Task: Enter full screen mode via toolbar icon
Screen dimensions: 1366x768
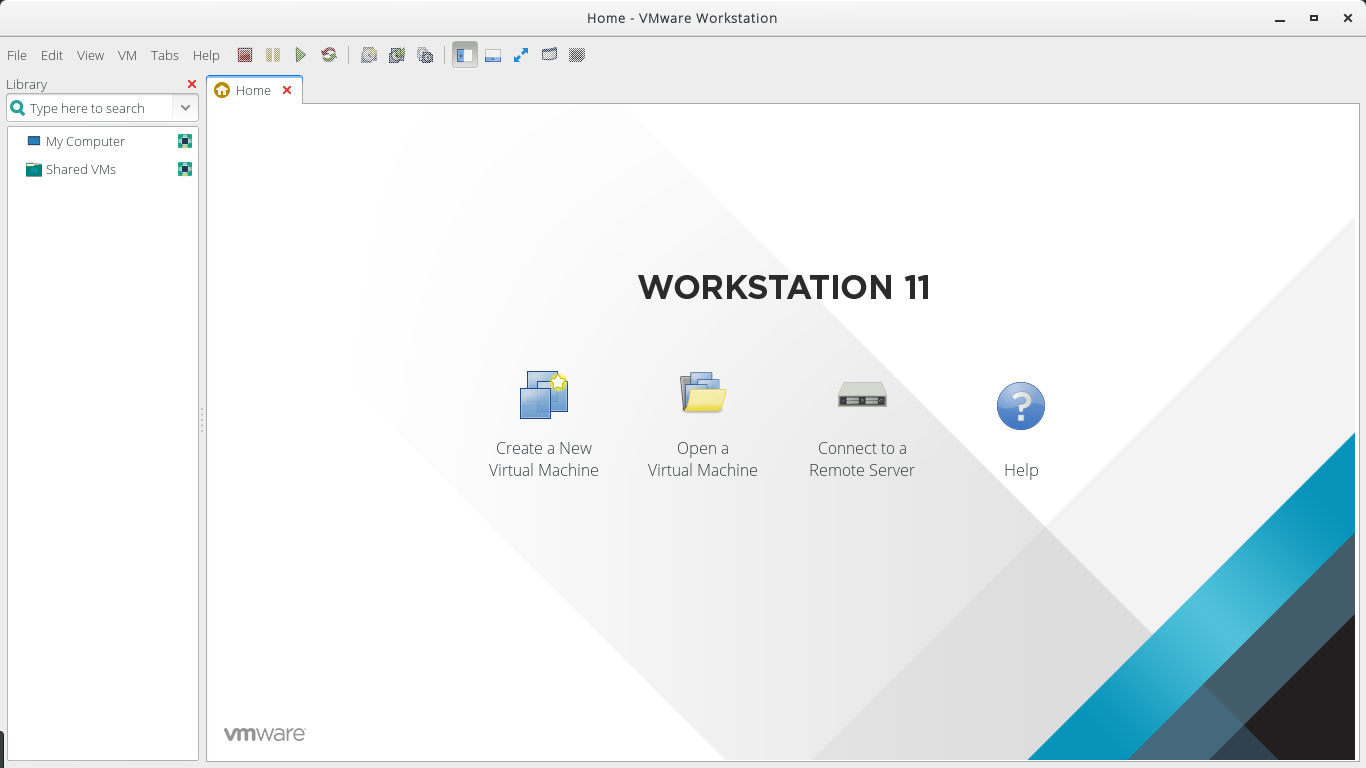Action: [x=521, y=55]
